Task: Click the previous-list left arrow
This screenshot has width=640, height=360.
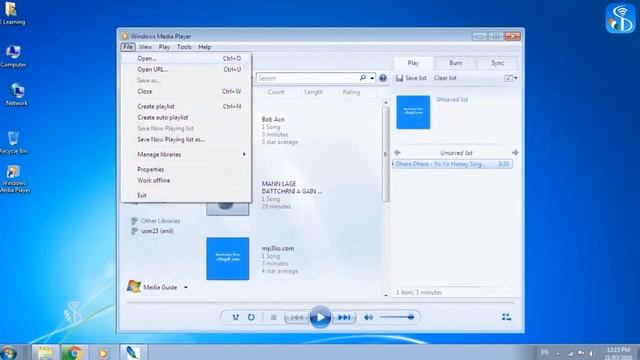Action: [397, 153]
